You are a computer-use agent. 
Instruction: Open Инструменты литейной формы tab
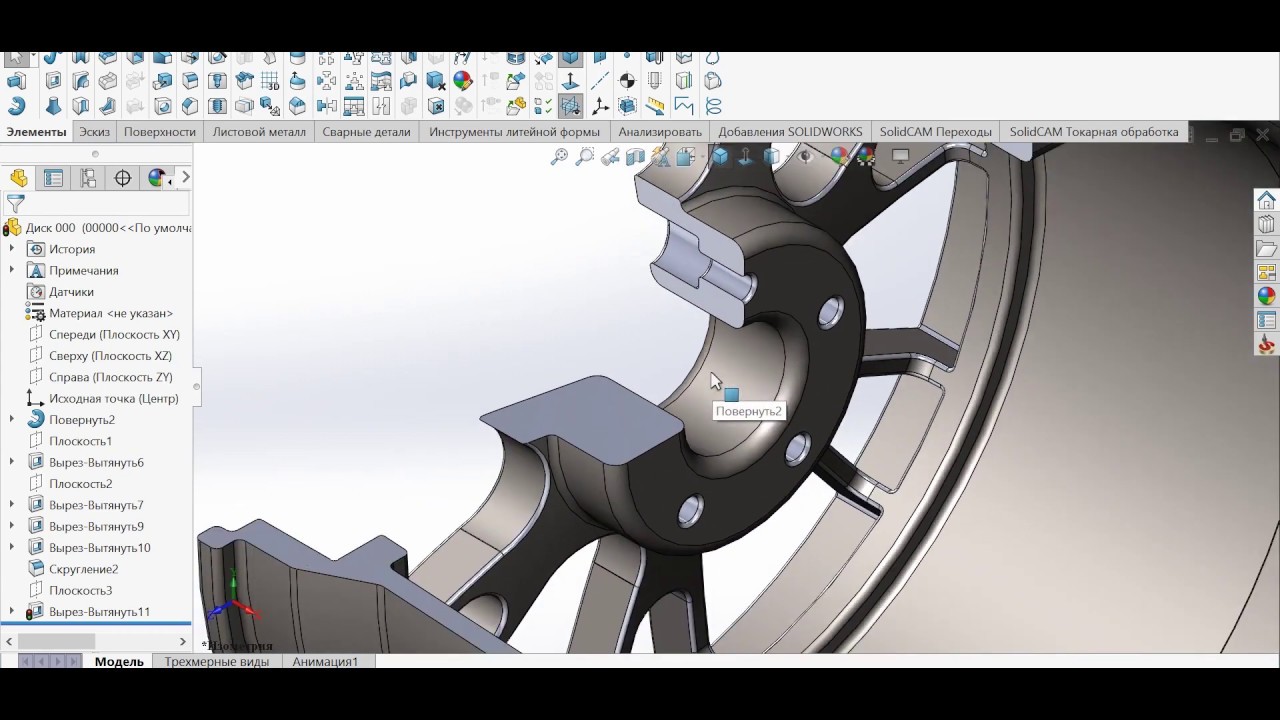point(514,132)
